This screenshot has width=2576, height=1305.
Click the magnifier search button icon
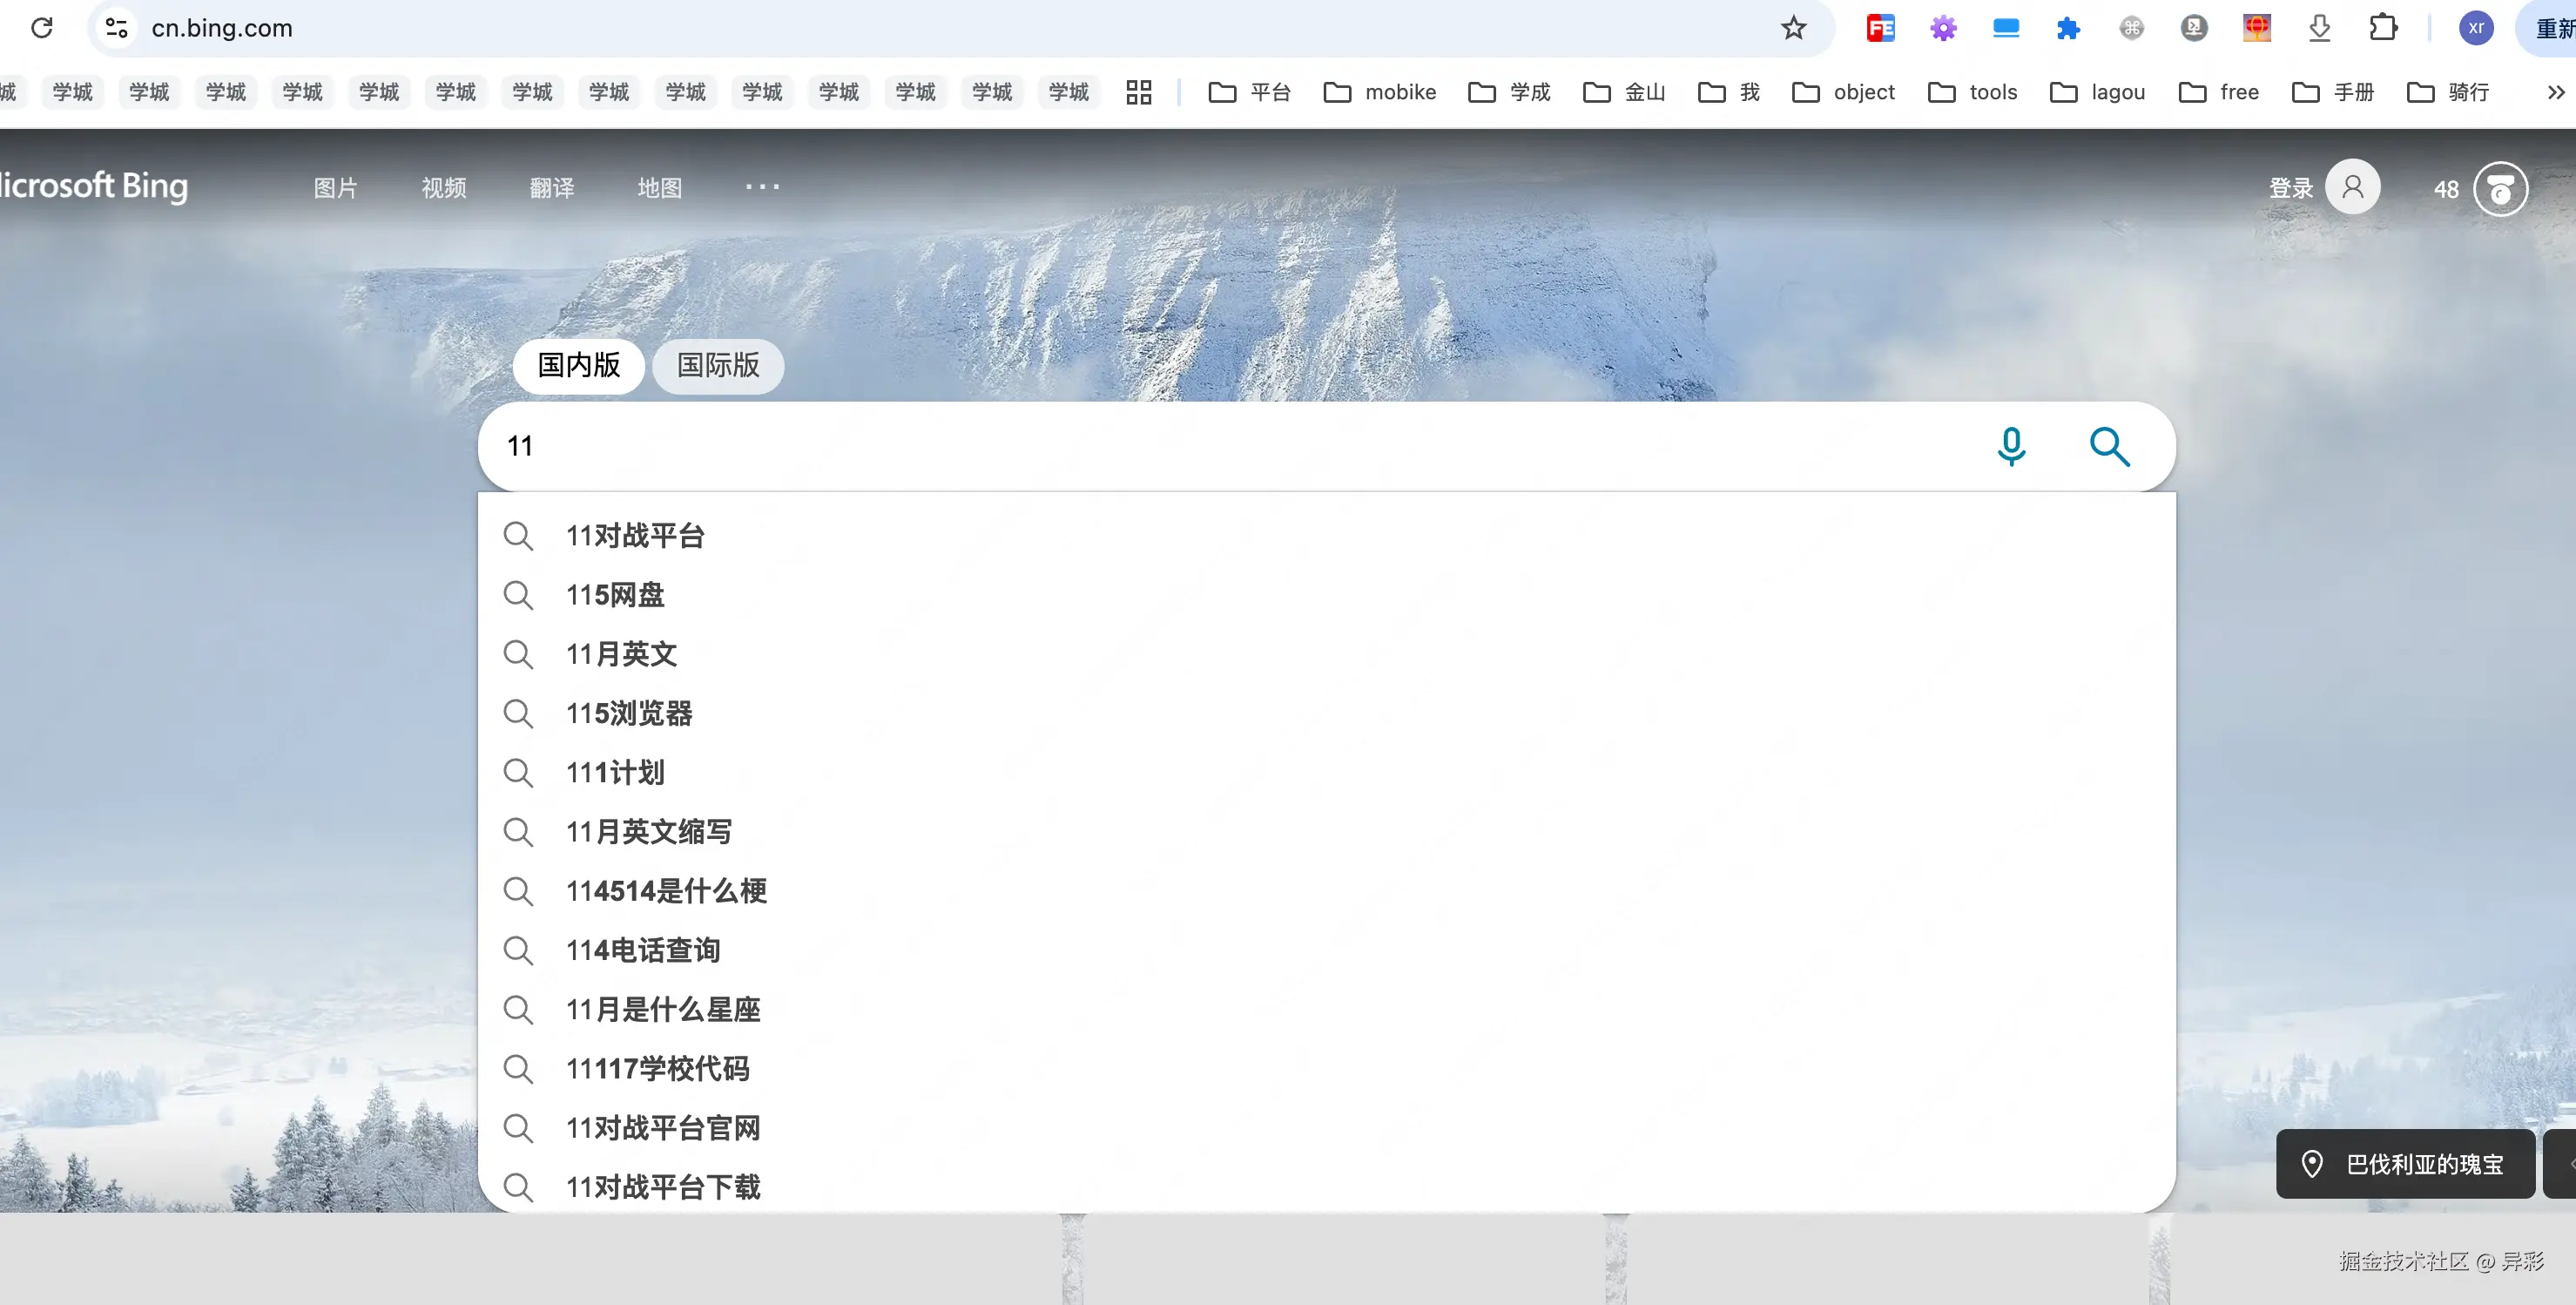2109,446
